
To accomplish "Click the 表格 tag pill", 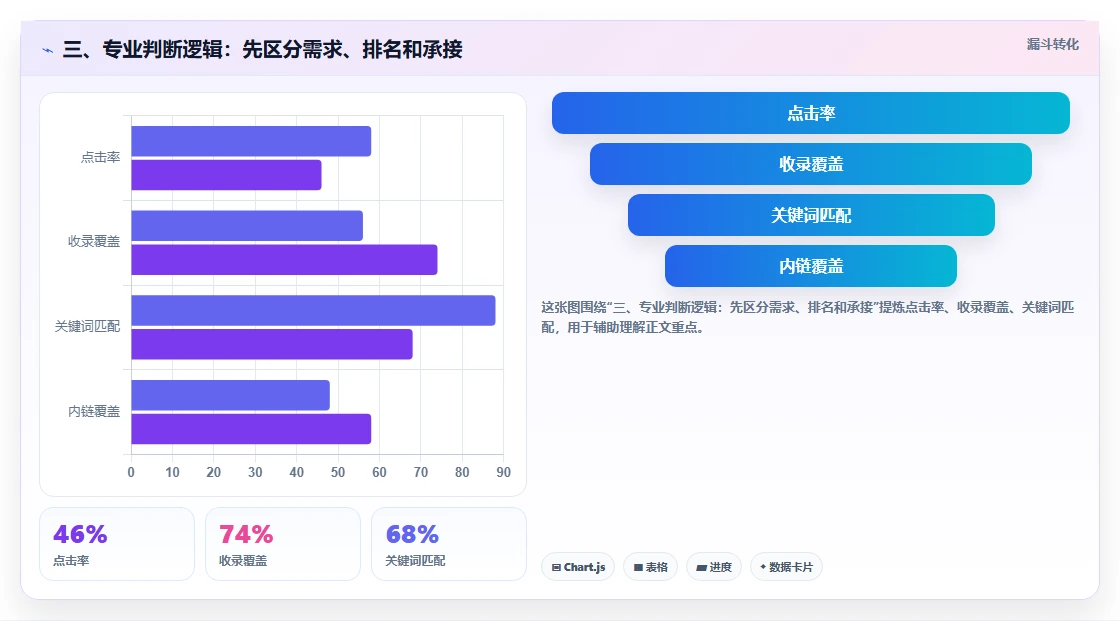I will pyautogui.click(x=650, y=567).
